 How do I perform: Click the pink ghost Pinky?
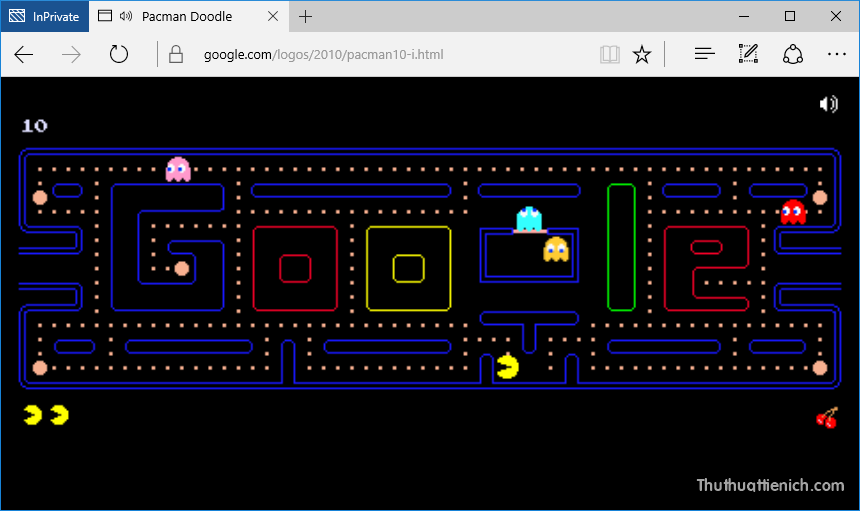[x=178, y=169]
